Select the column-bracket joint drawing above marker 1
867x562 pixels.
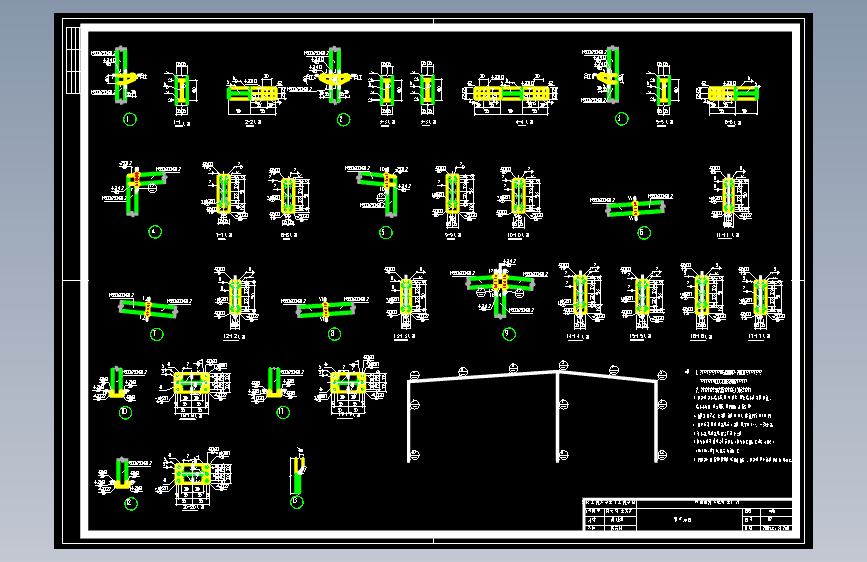point(121,75)
